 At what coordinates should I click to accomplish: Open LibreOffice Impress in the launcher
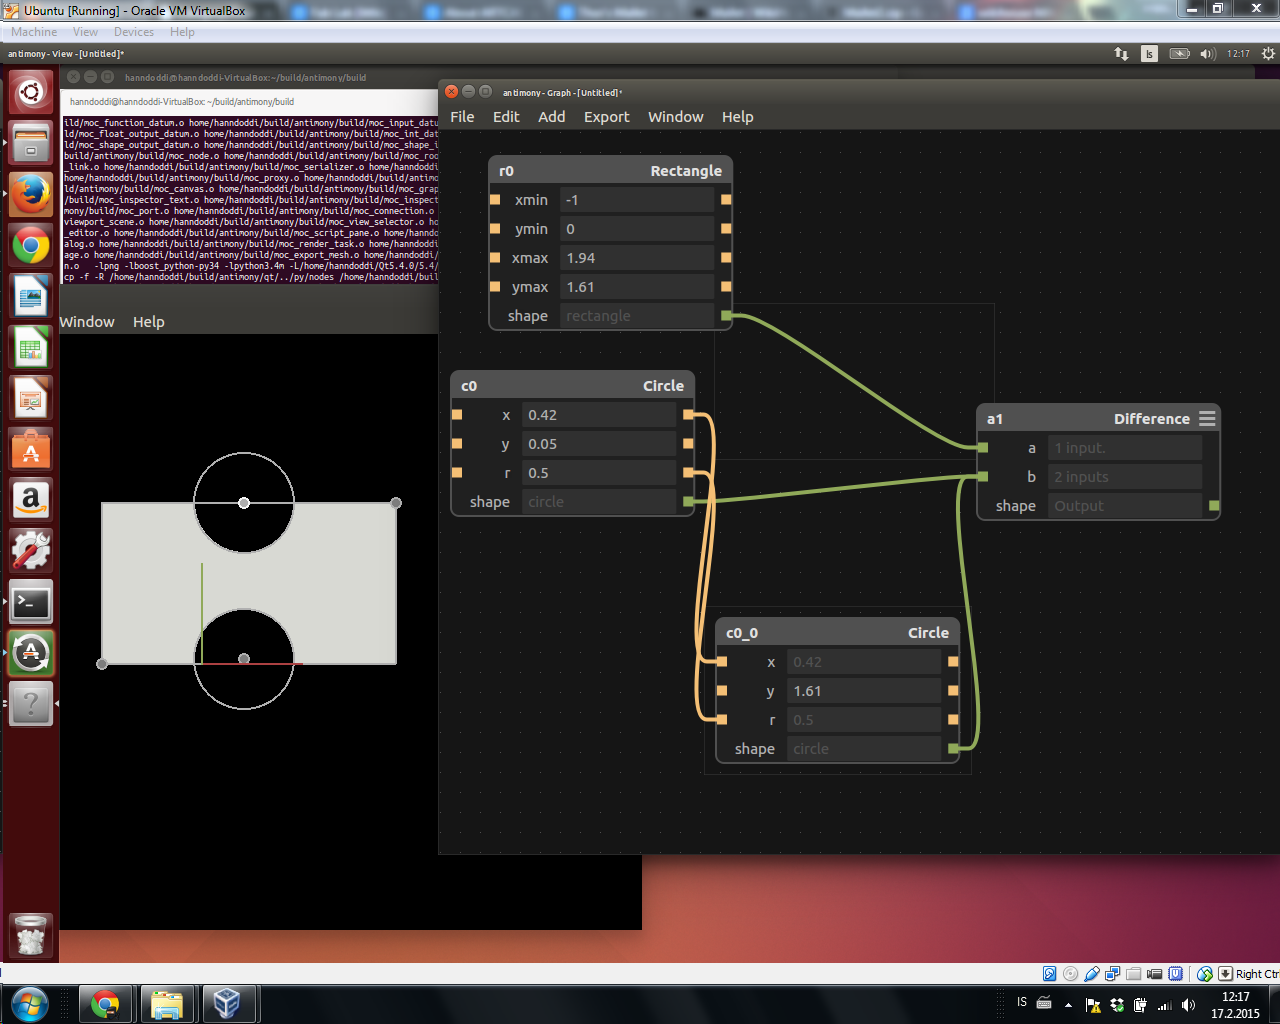(31, 398)
